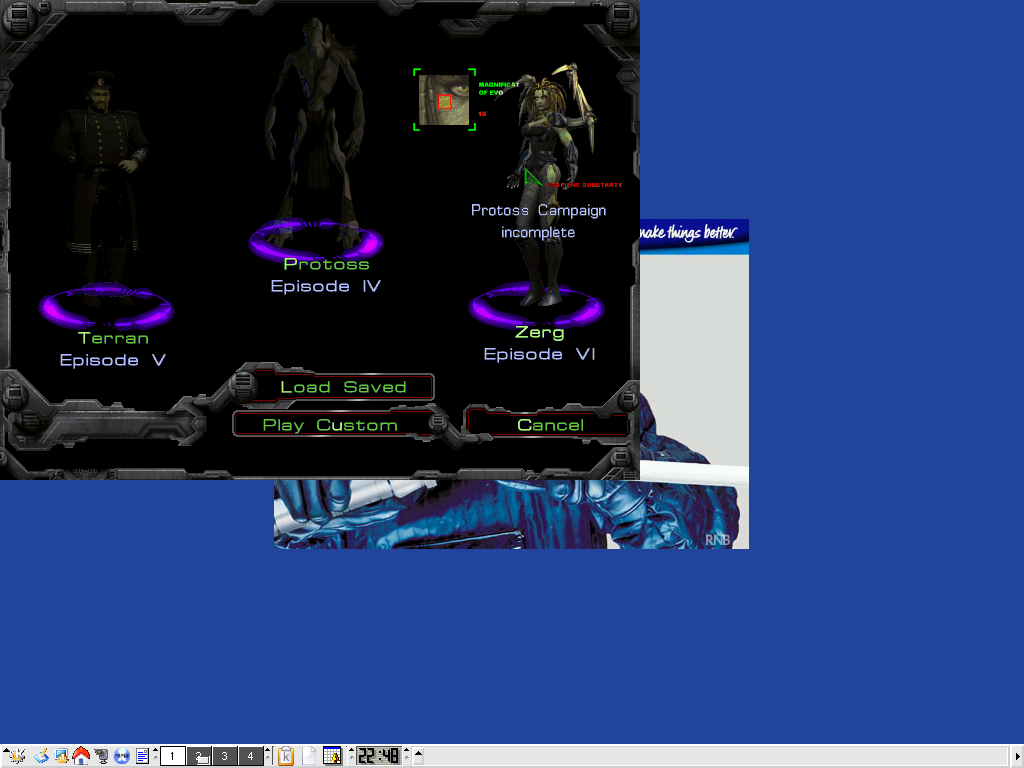Open the drawing pencil application icon
This screenshot has height=768, width=1024.
tap(41, 756)
